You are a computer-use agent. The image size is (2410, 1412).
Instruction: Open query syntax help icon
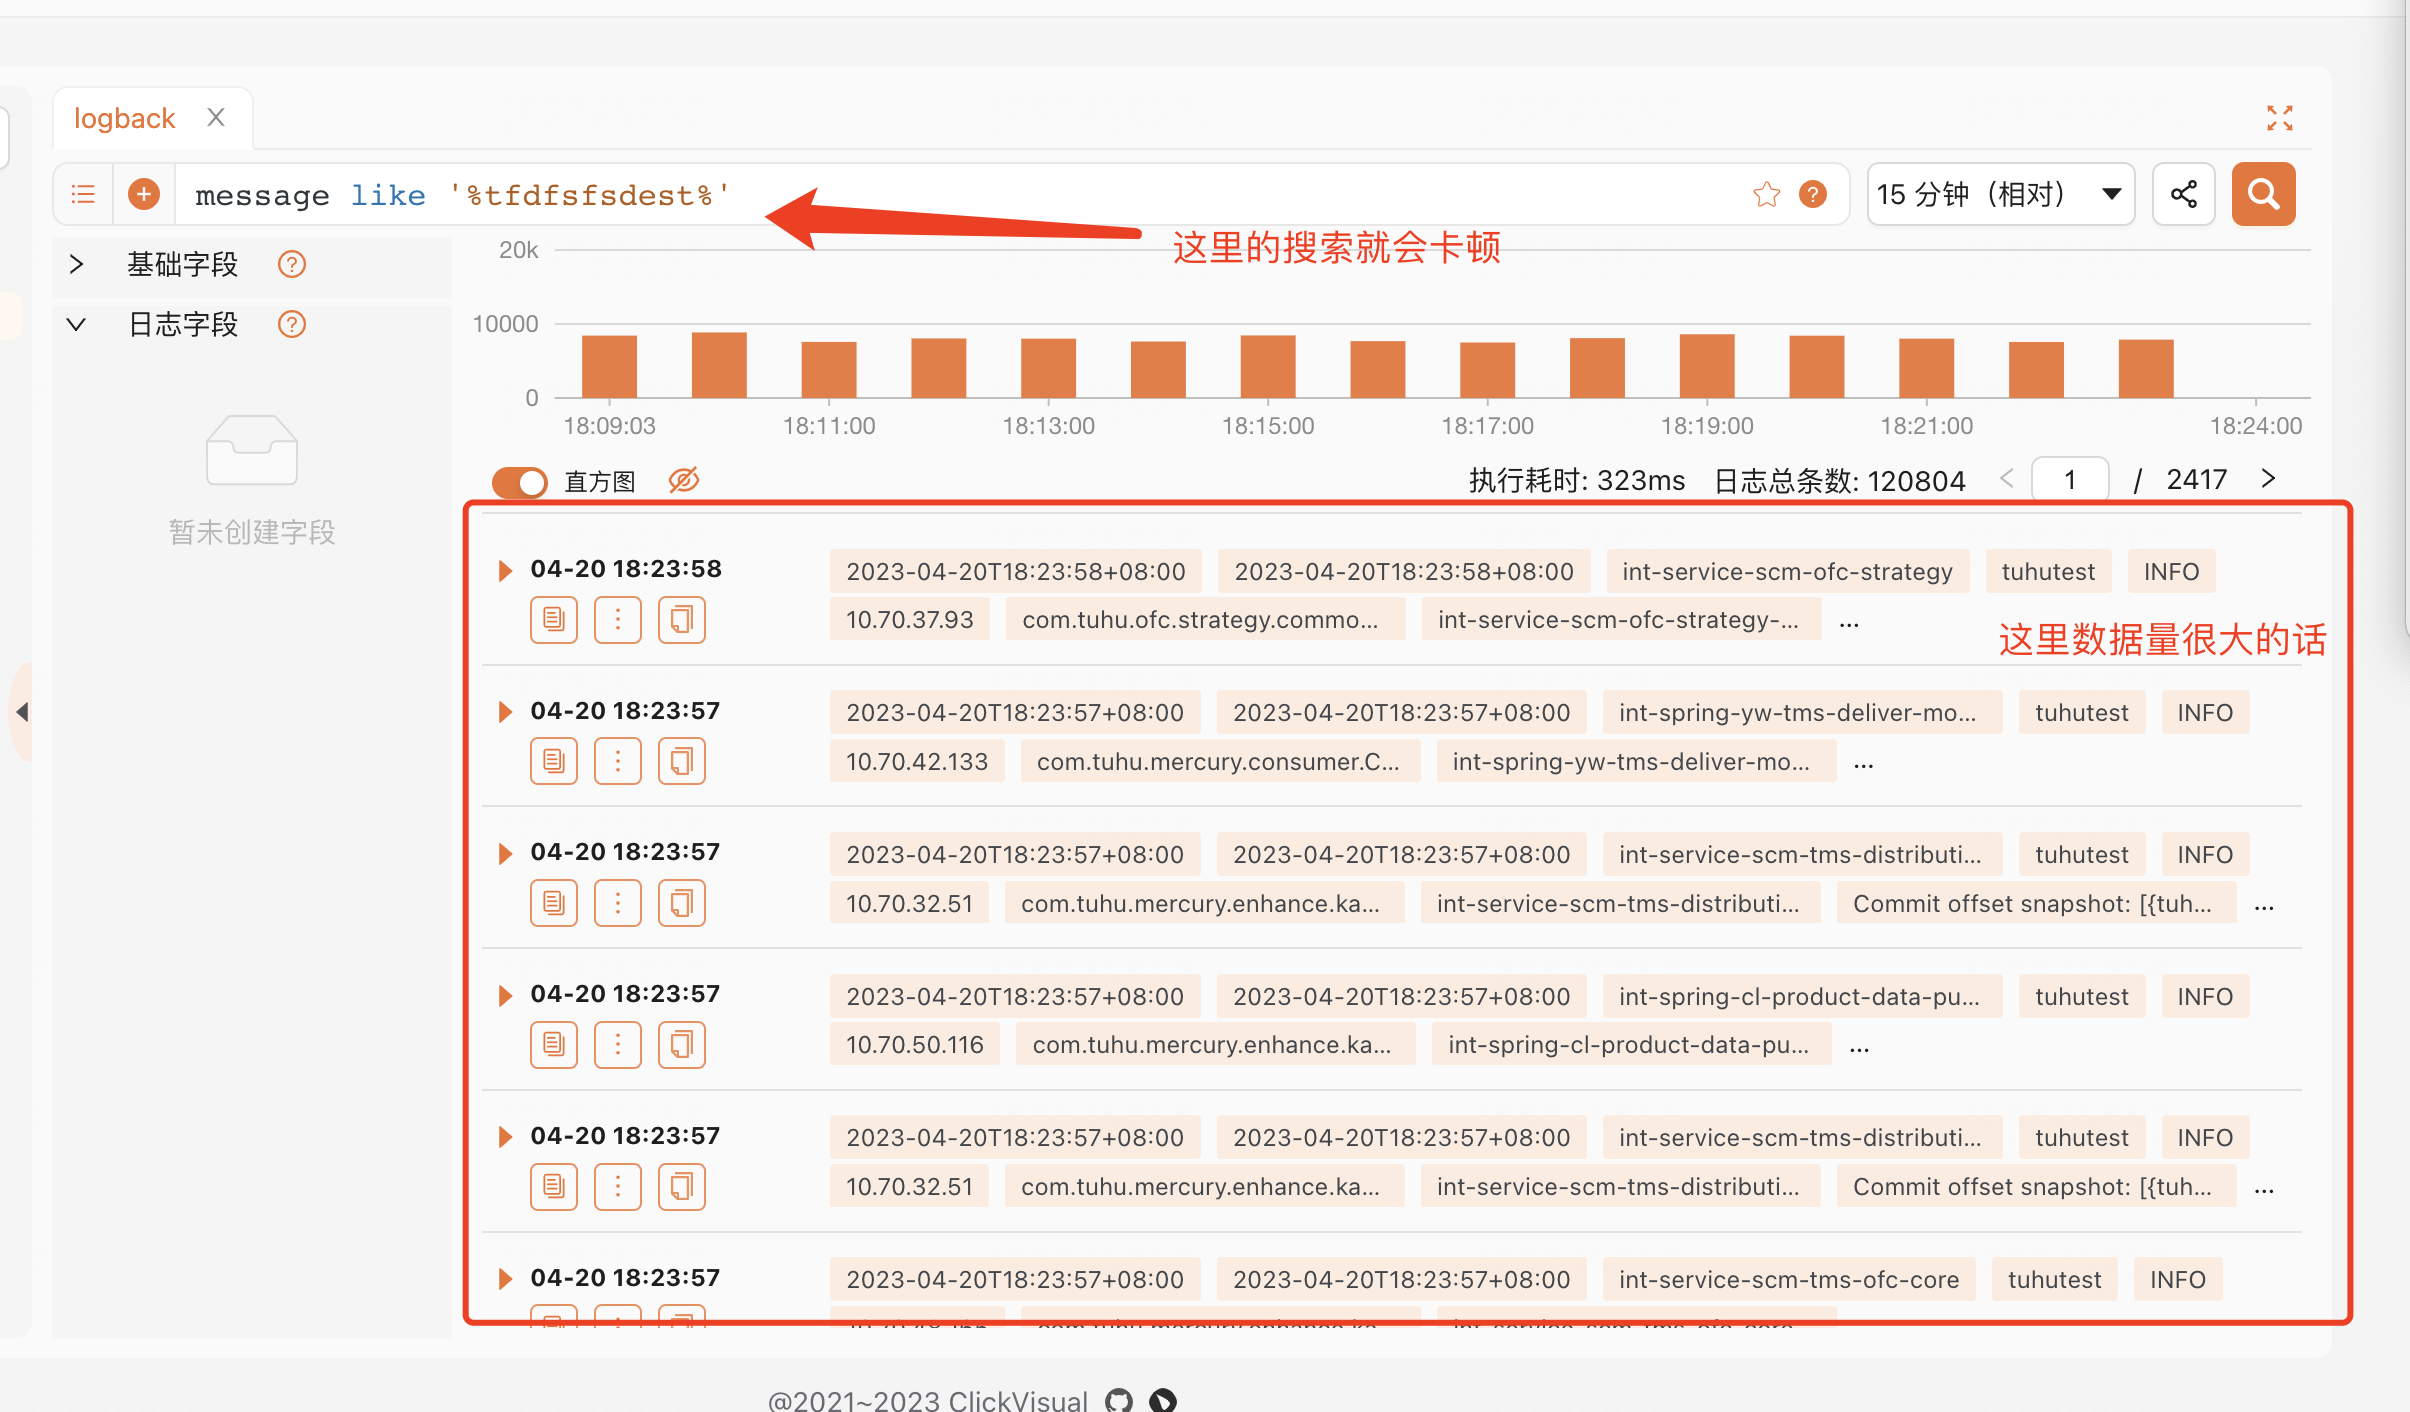(1812, 193)
